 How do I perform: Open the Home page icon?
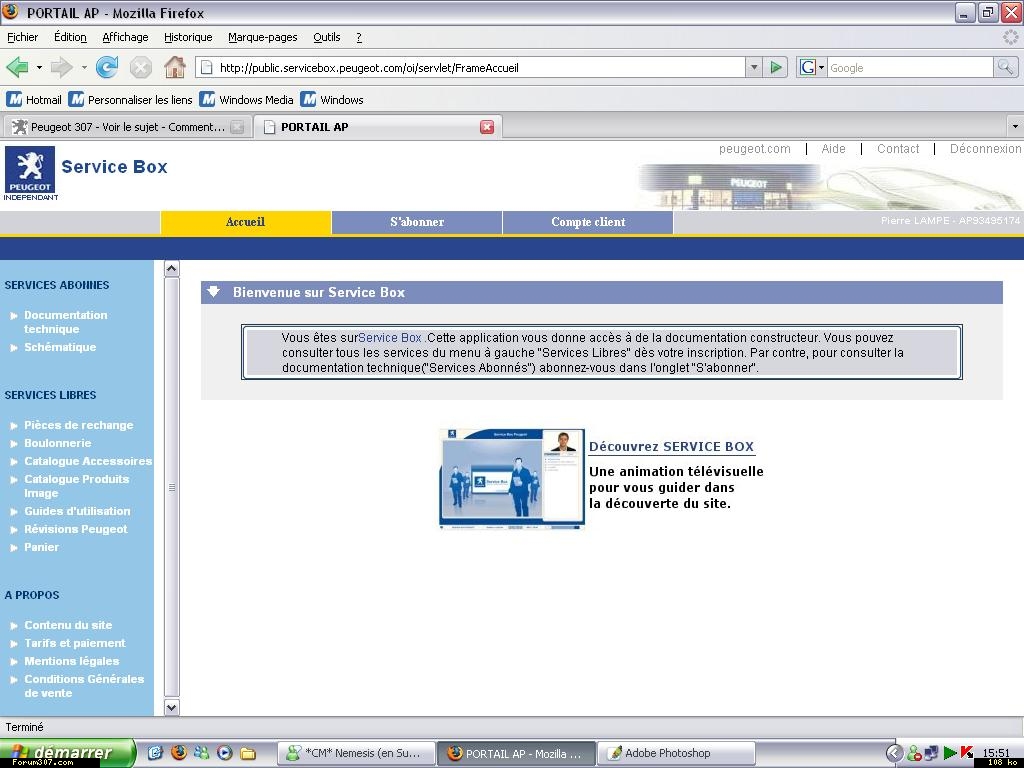tap(175, 67)
